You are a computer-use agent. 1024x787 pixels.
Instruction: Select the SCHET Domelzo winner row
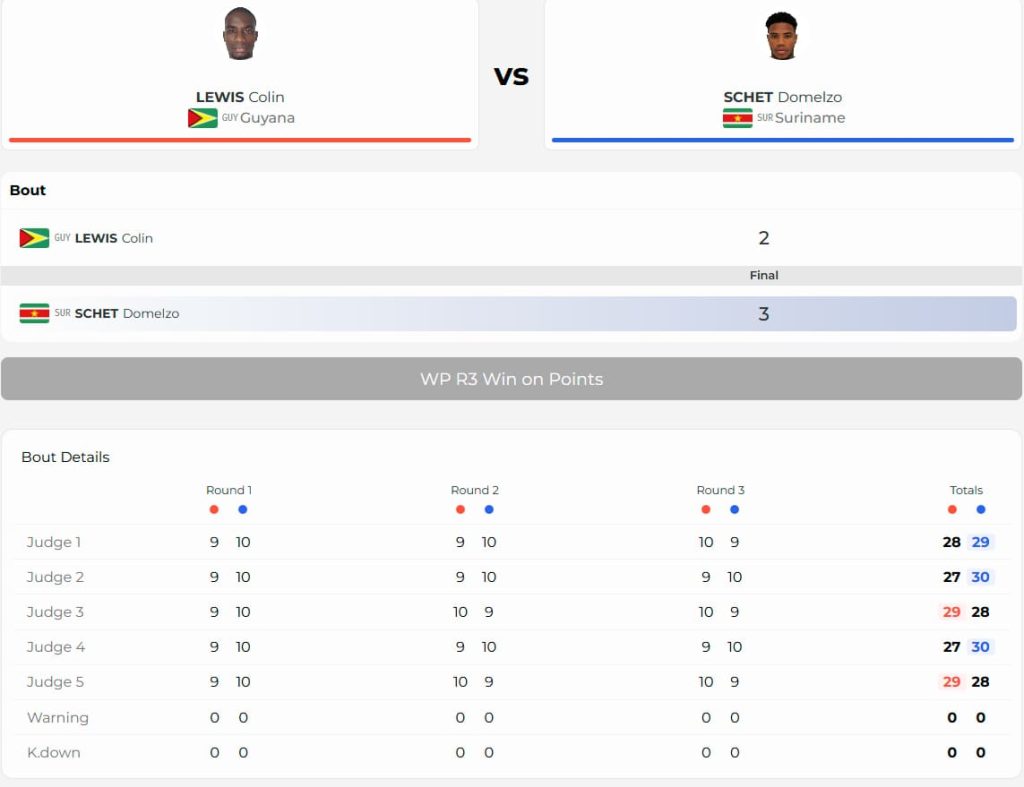click(x=511, y=313)
